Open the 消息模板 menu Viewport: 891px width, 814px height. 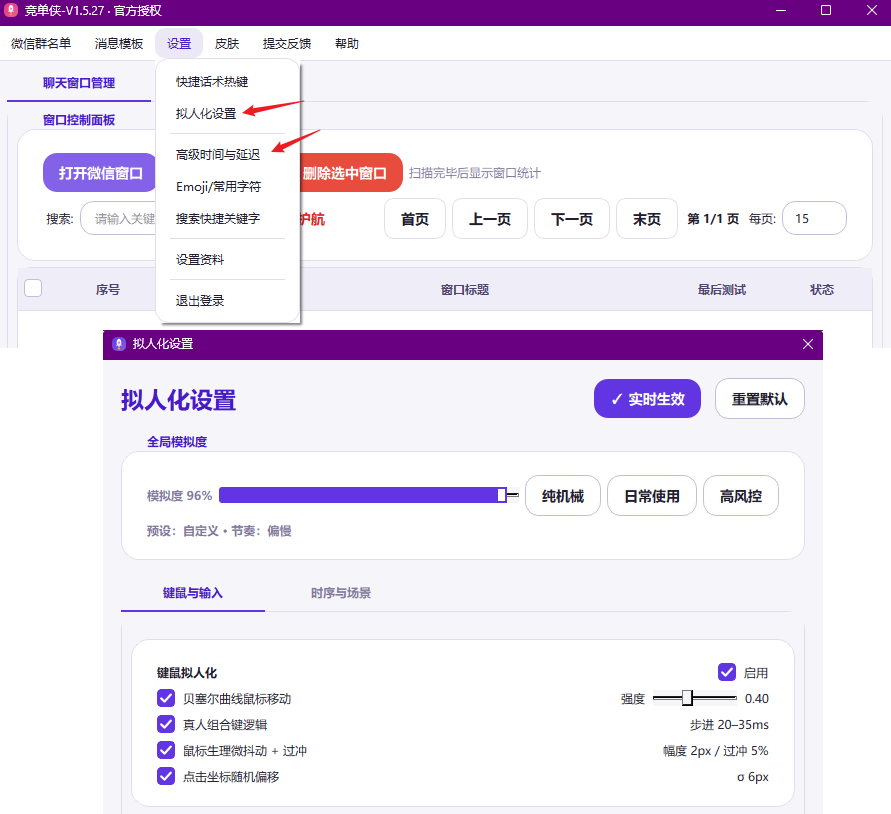pos(119,43)
